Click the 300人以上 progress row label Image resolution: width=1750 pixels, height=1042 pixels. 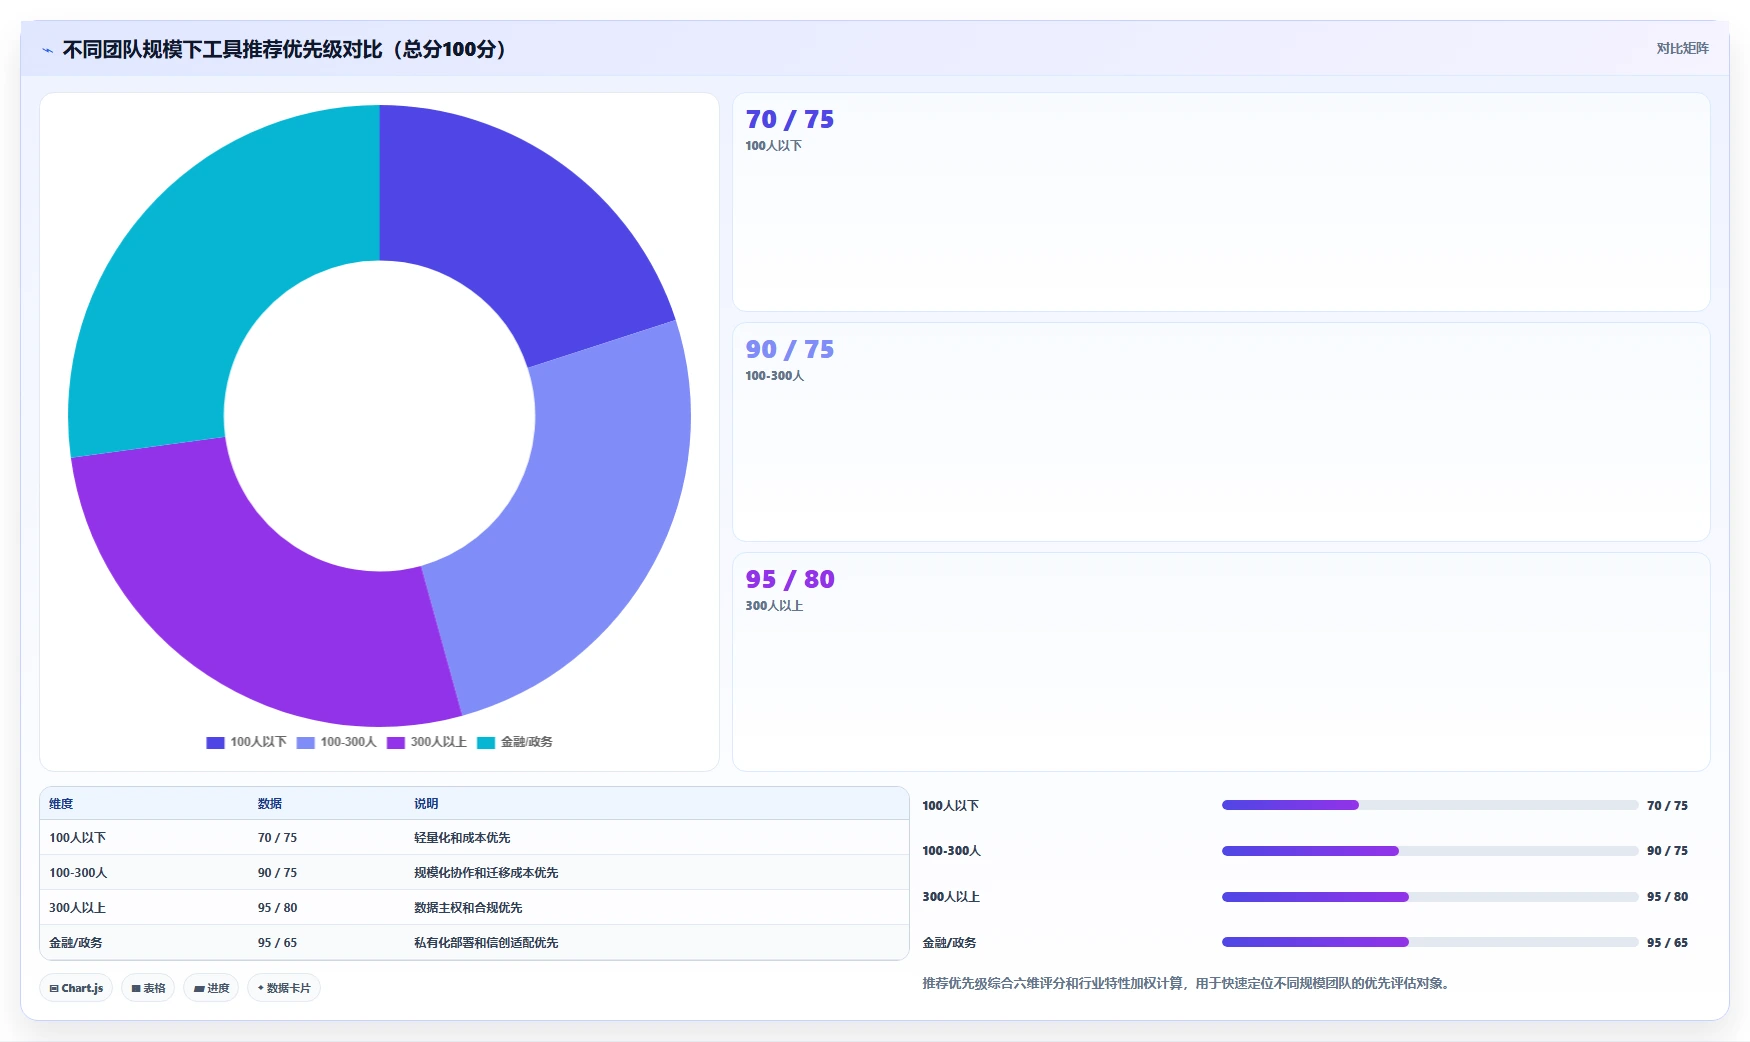tap(951, 897)
